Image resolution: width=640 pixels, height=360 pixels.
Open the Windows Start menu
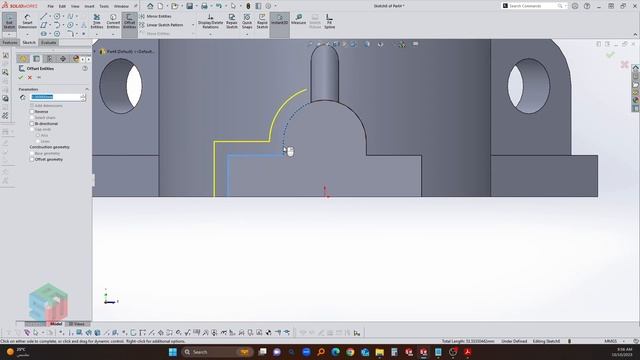click(173, 352)
